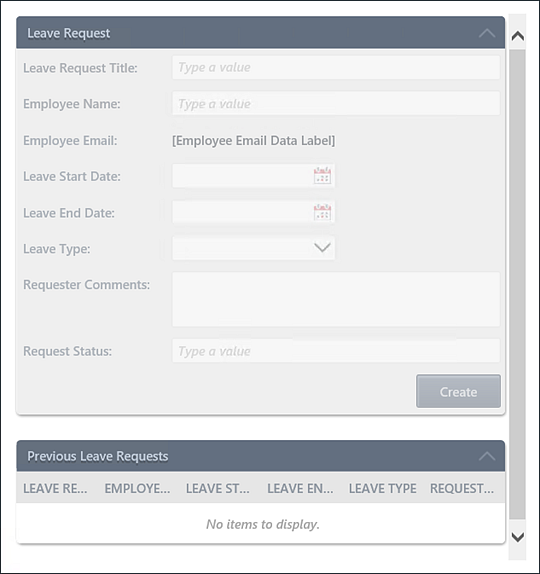Click the Create button
The width and height of the screenshot is (540, 574).
(458, 391)
